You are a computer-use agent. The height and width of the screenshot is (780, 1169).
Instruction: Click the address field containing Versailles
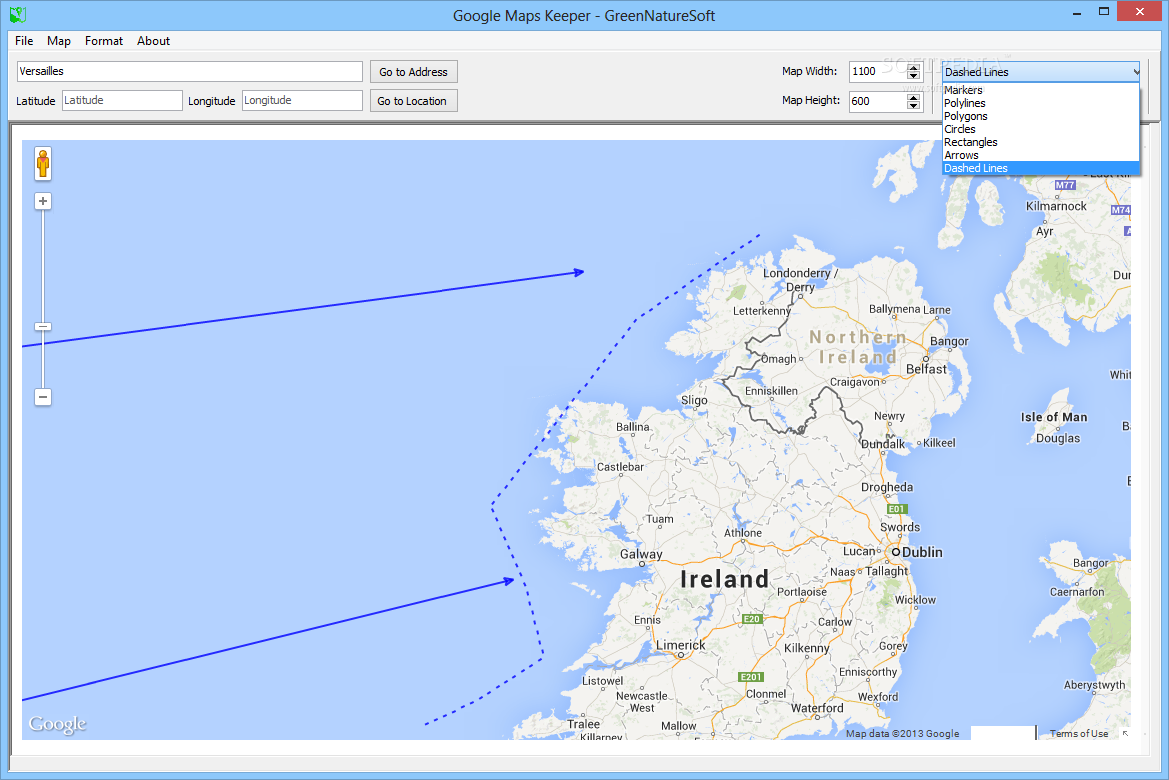pyautogui.click(x=189, y=72)
